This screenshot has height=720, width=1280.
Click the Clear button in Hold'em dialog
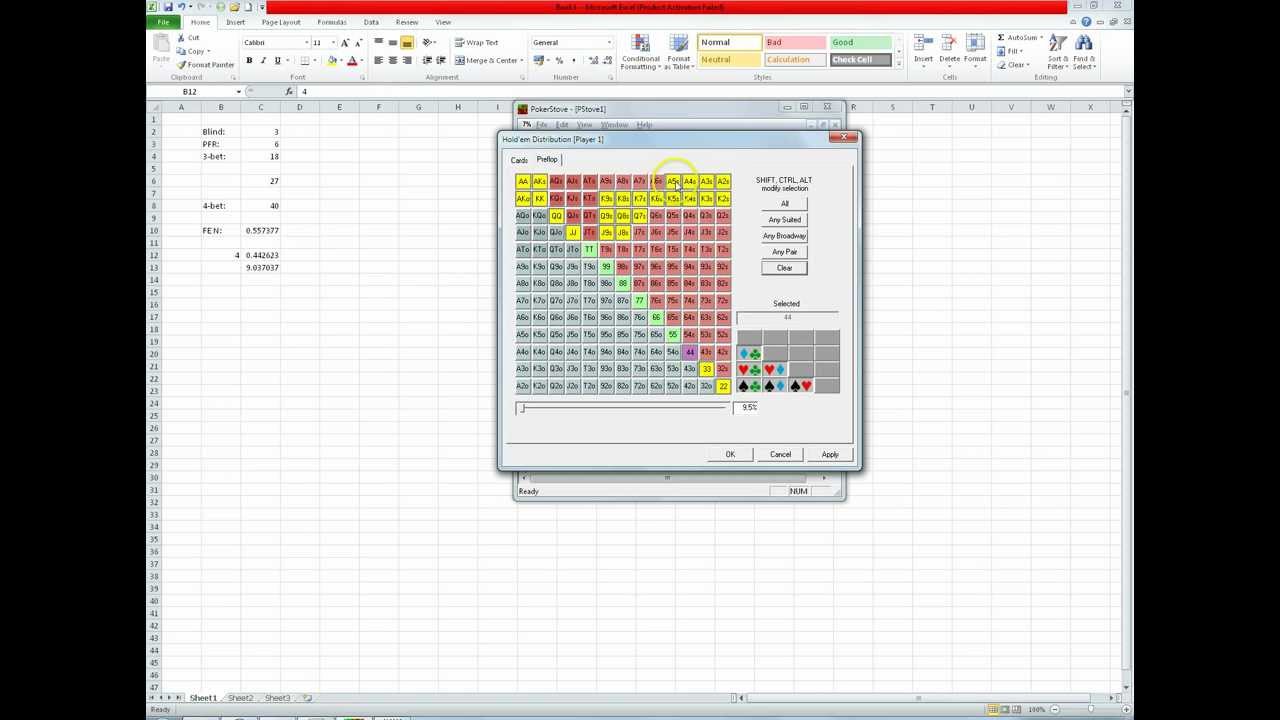[785, 268]
